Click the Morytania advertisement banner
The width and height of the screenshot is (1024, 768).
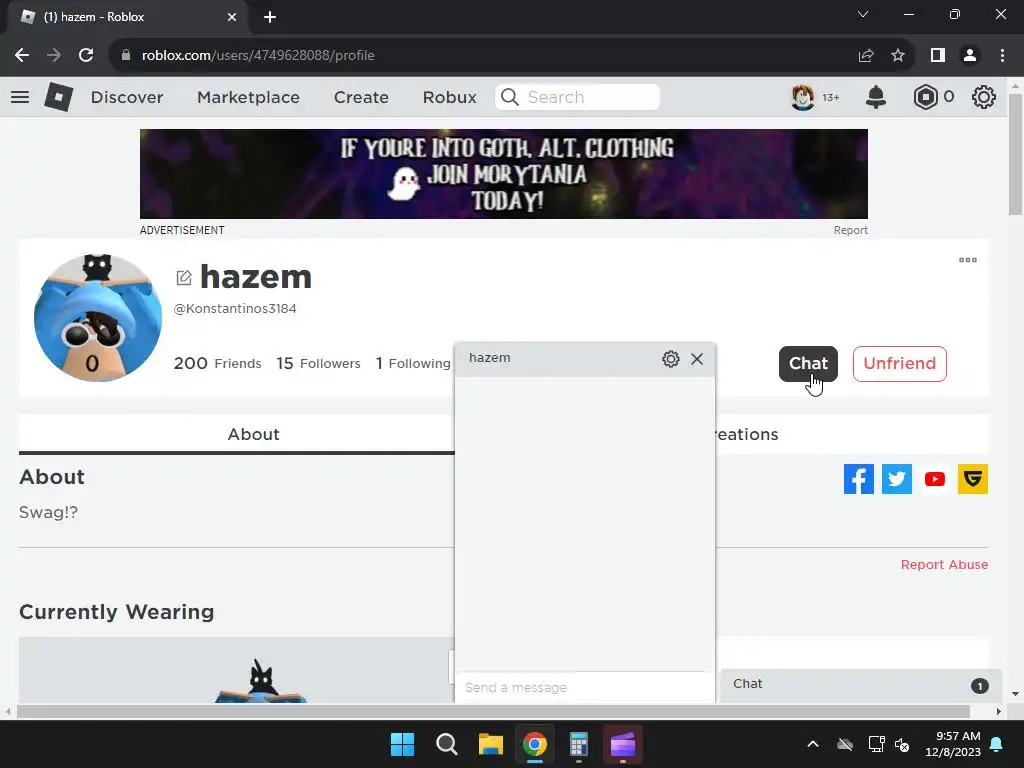tap(504, 174)
